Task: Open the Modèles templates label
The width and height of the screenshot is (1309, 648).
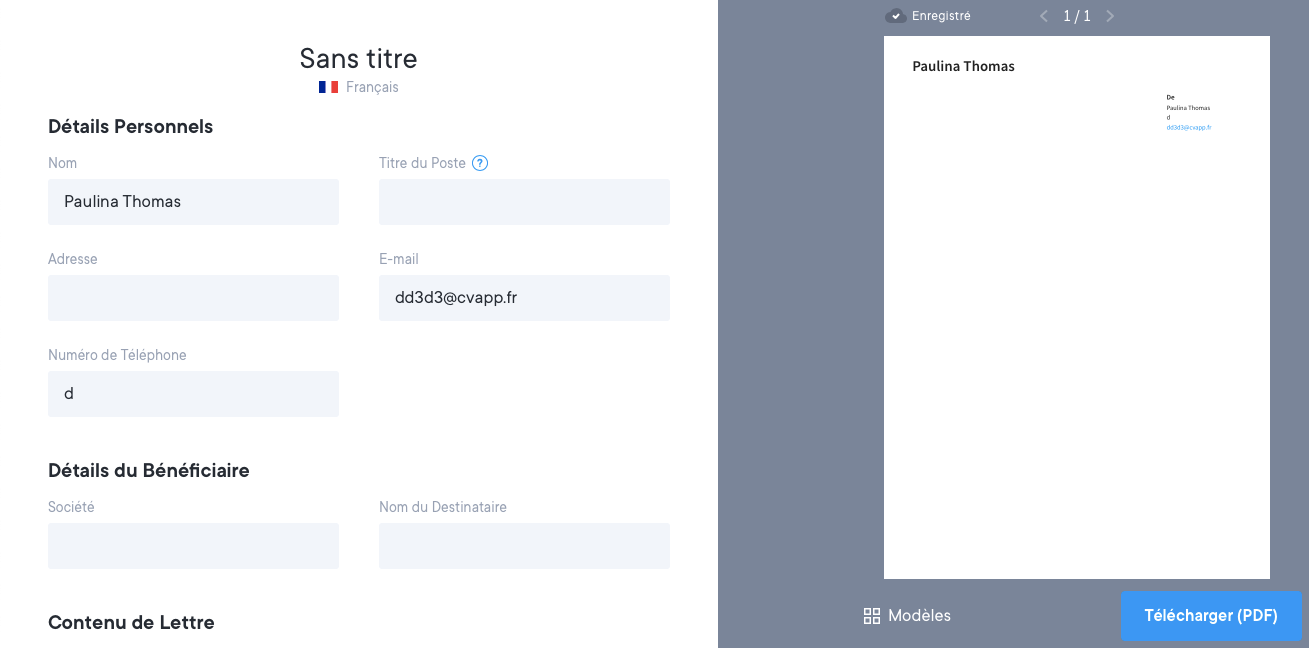Action: coord(919,616)
